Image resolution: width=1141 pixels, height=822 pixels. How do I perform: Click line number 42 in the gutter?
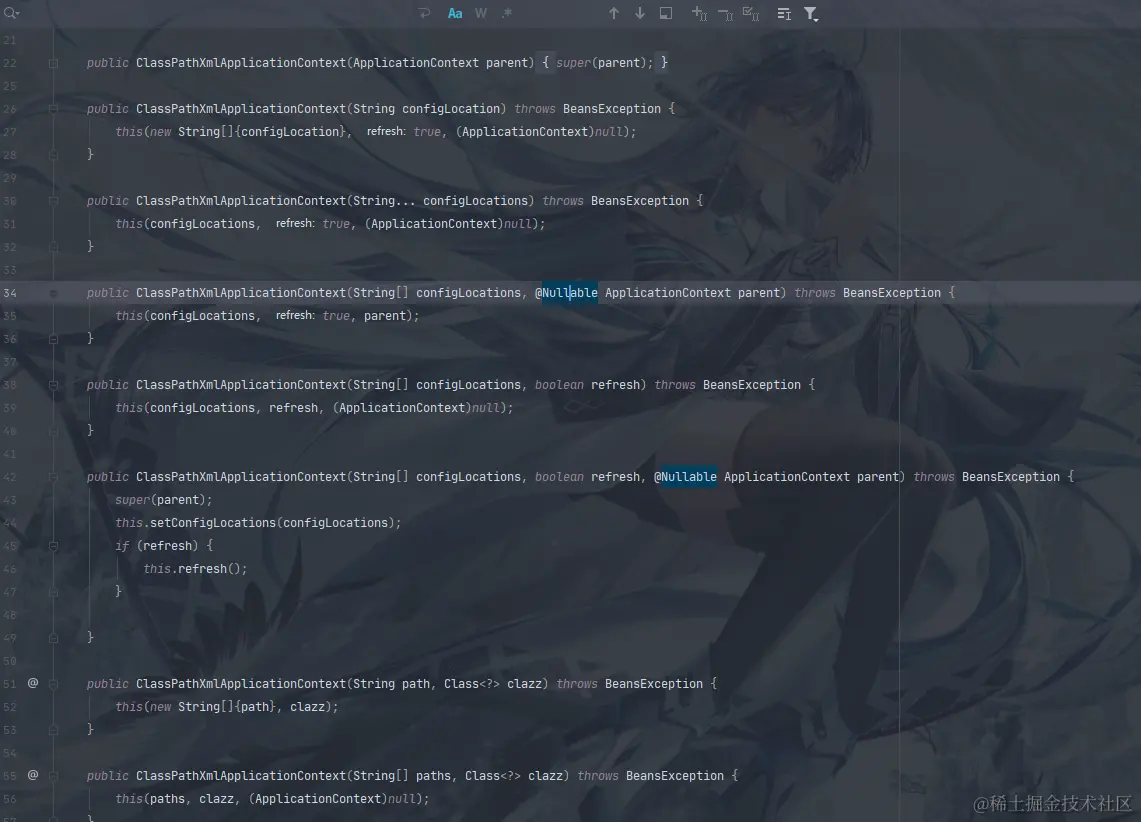pos(9,477)
